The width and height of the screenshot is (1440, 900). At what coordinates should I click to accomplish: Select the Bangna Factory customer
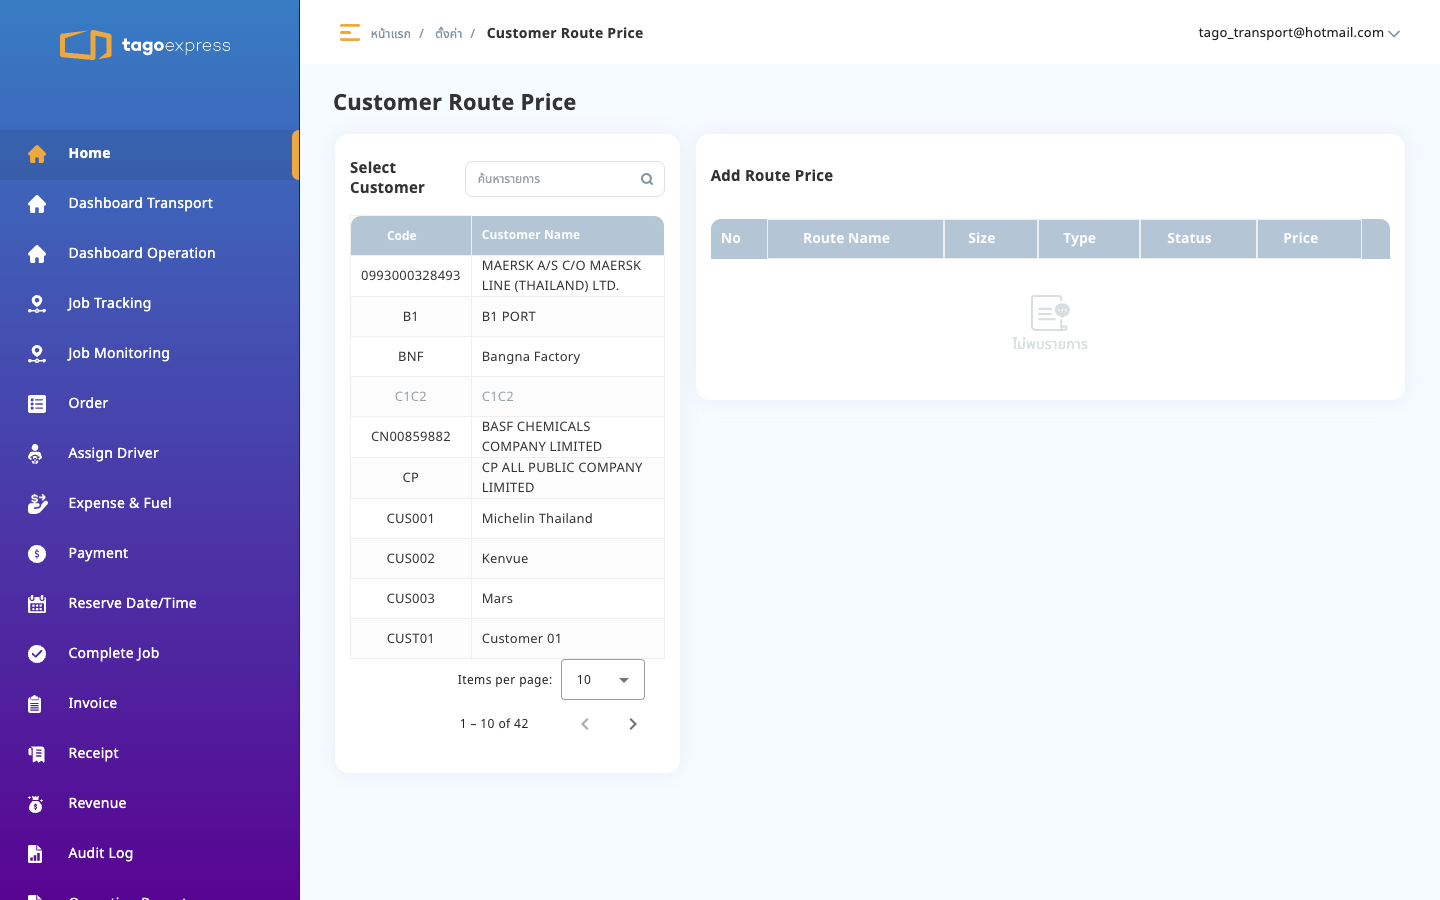(507, 357)
